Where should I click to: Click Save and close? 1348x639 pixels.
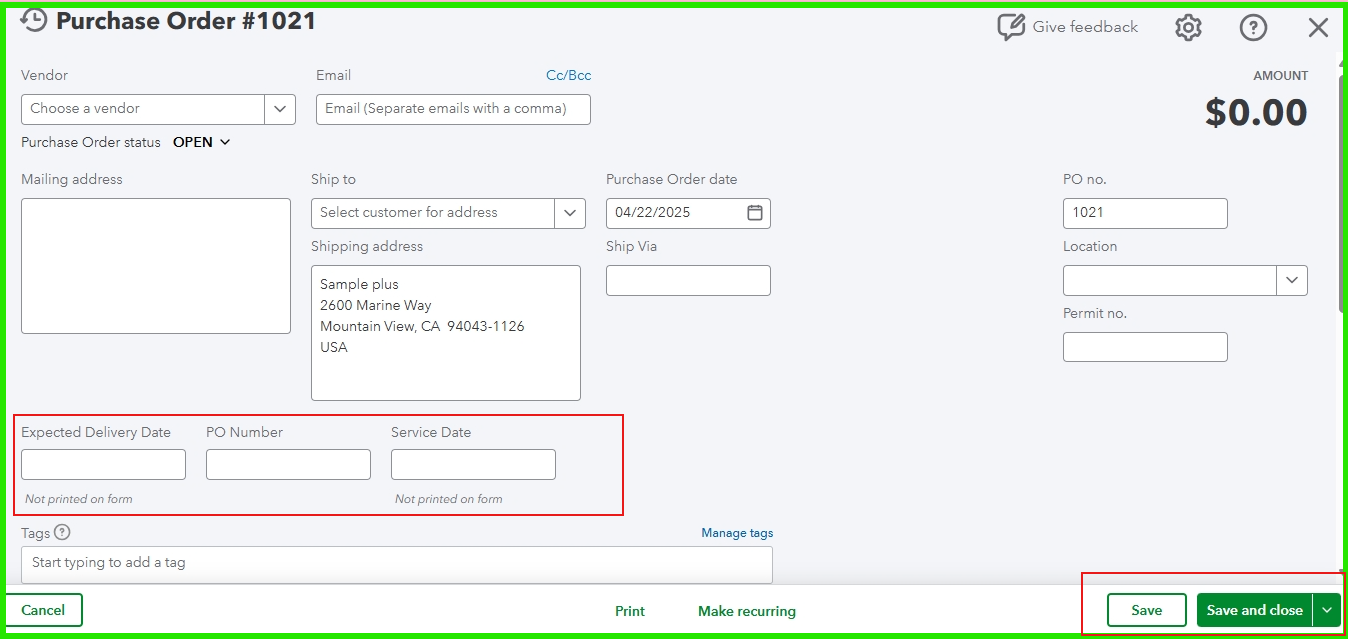(1255, 609)
